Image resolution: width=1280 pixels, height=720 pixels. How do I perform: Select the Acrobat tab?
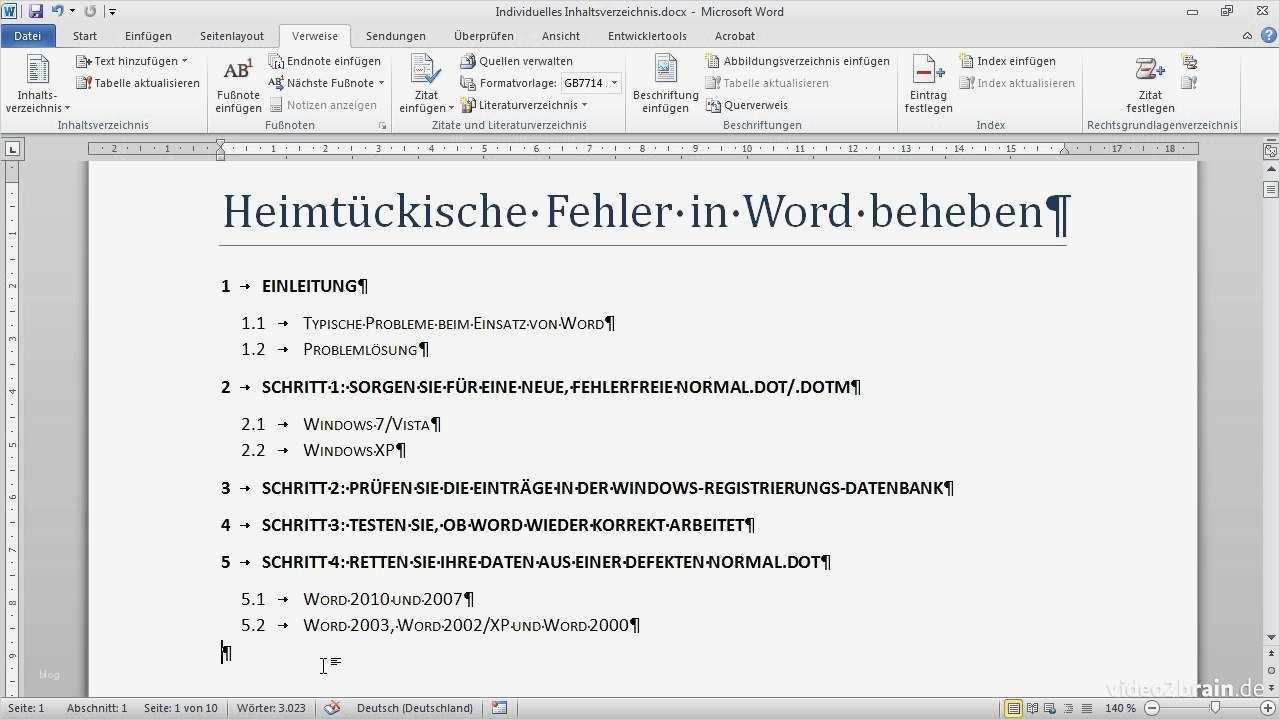735,36
